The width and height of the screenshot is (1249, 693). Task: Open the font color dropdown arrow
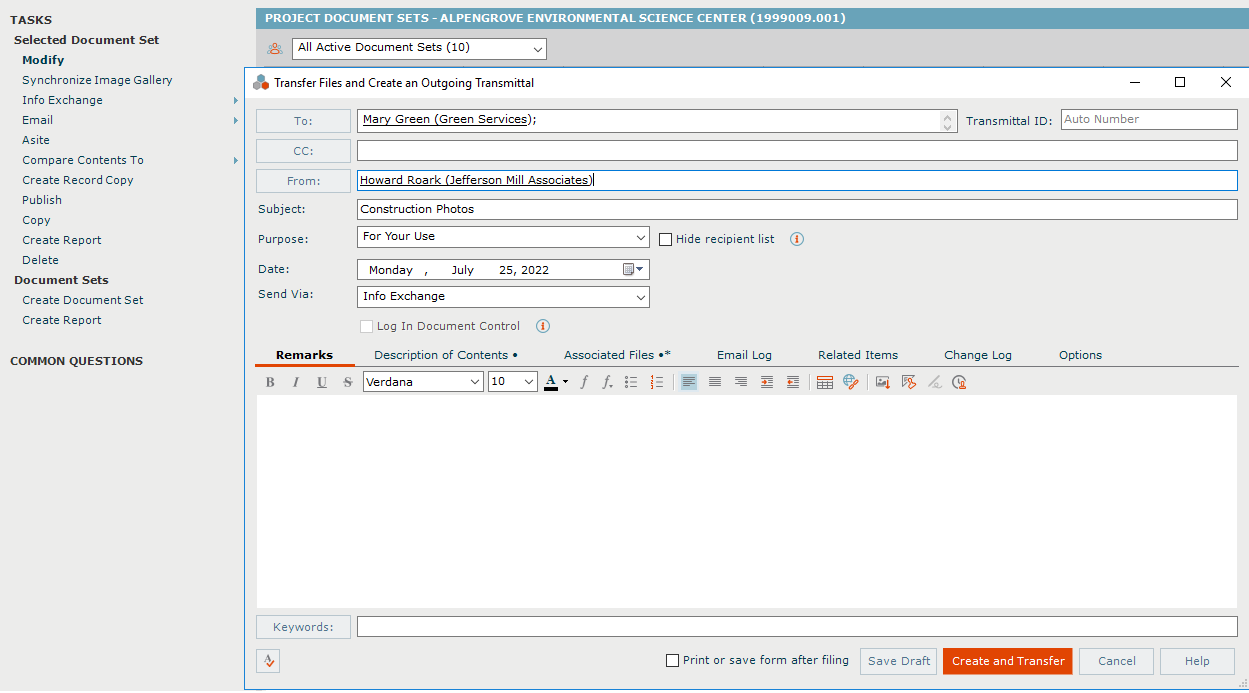pyautogui.click(x=565, y=382)
